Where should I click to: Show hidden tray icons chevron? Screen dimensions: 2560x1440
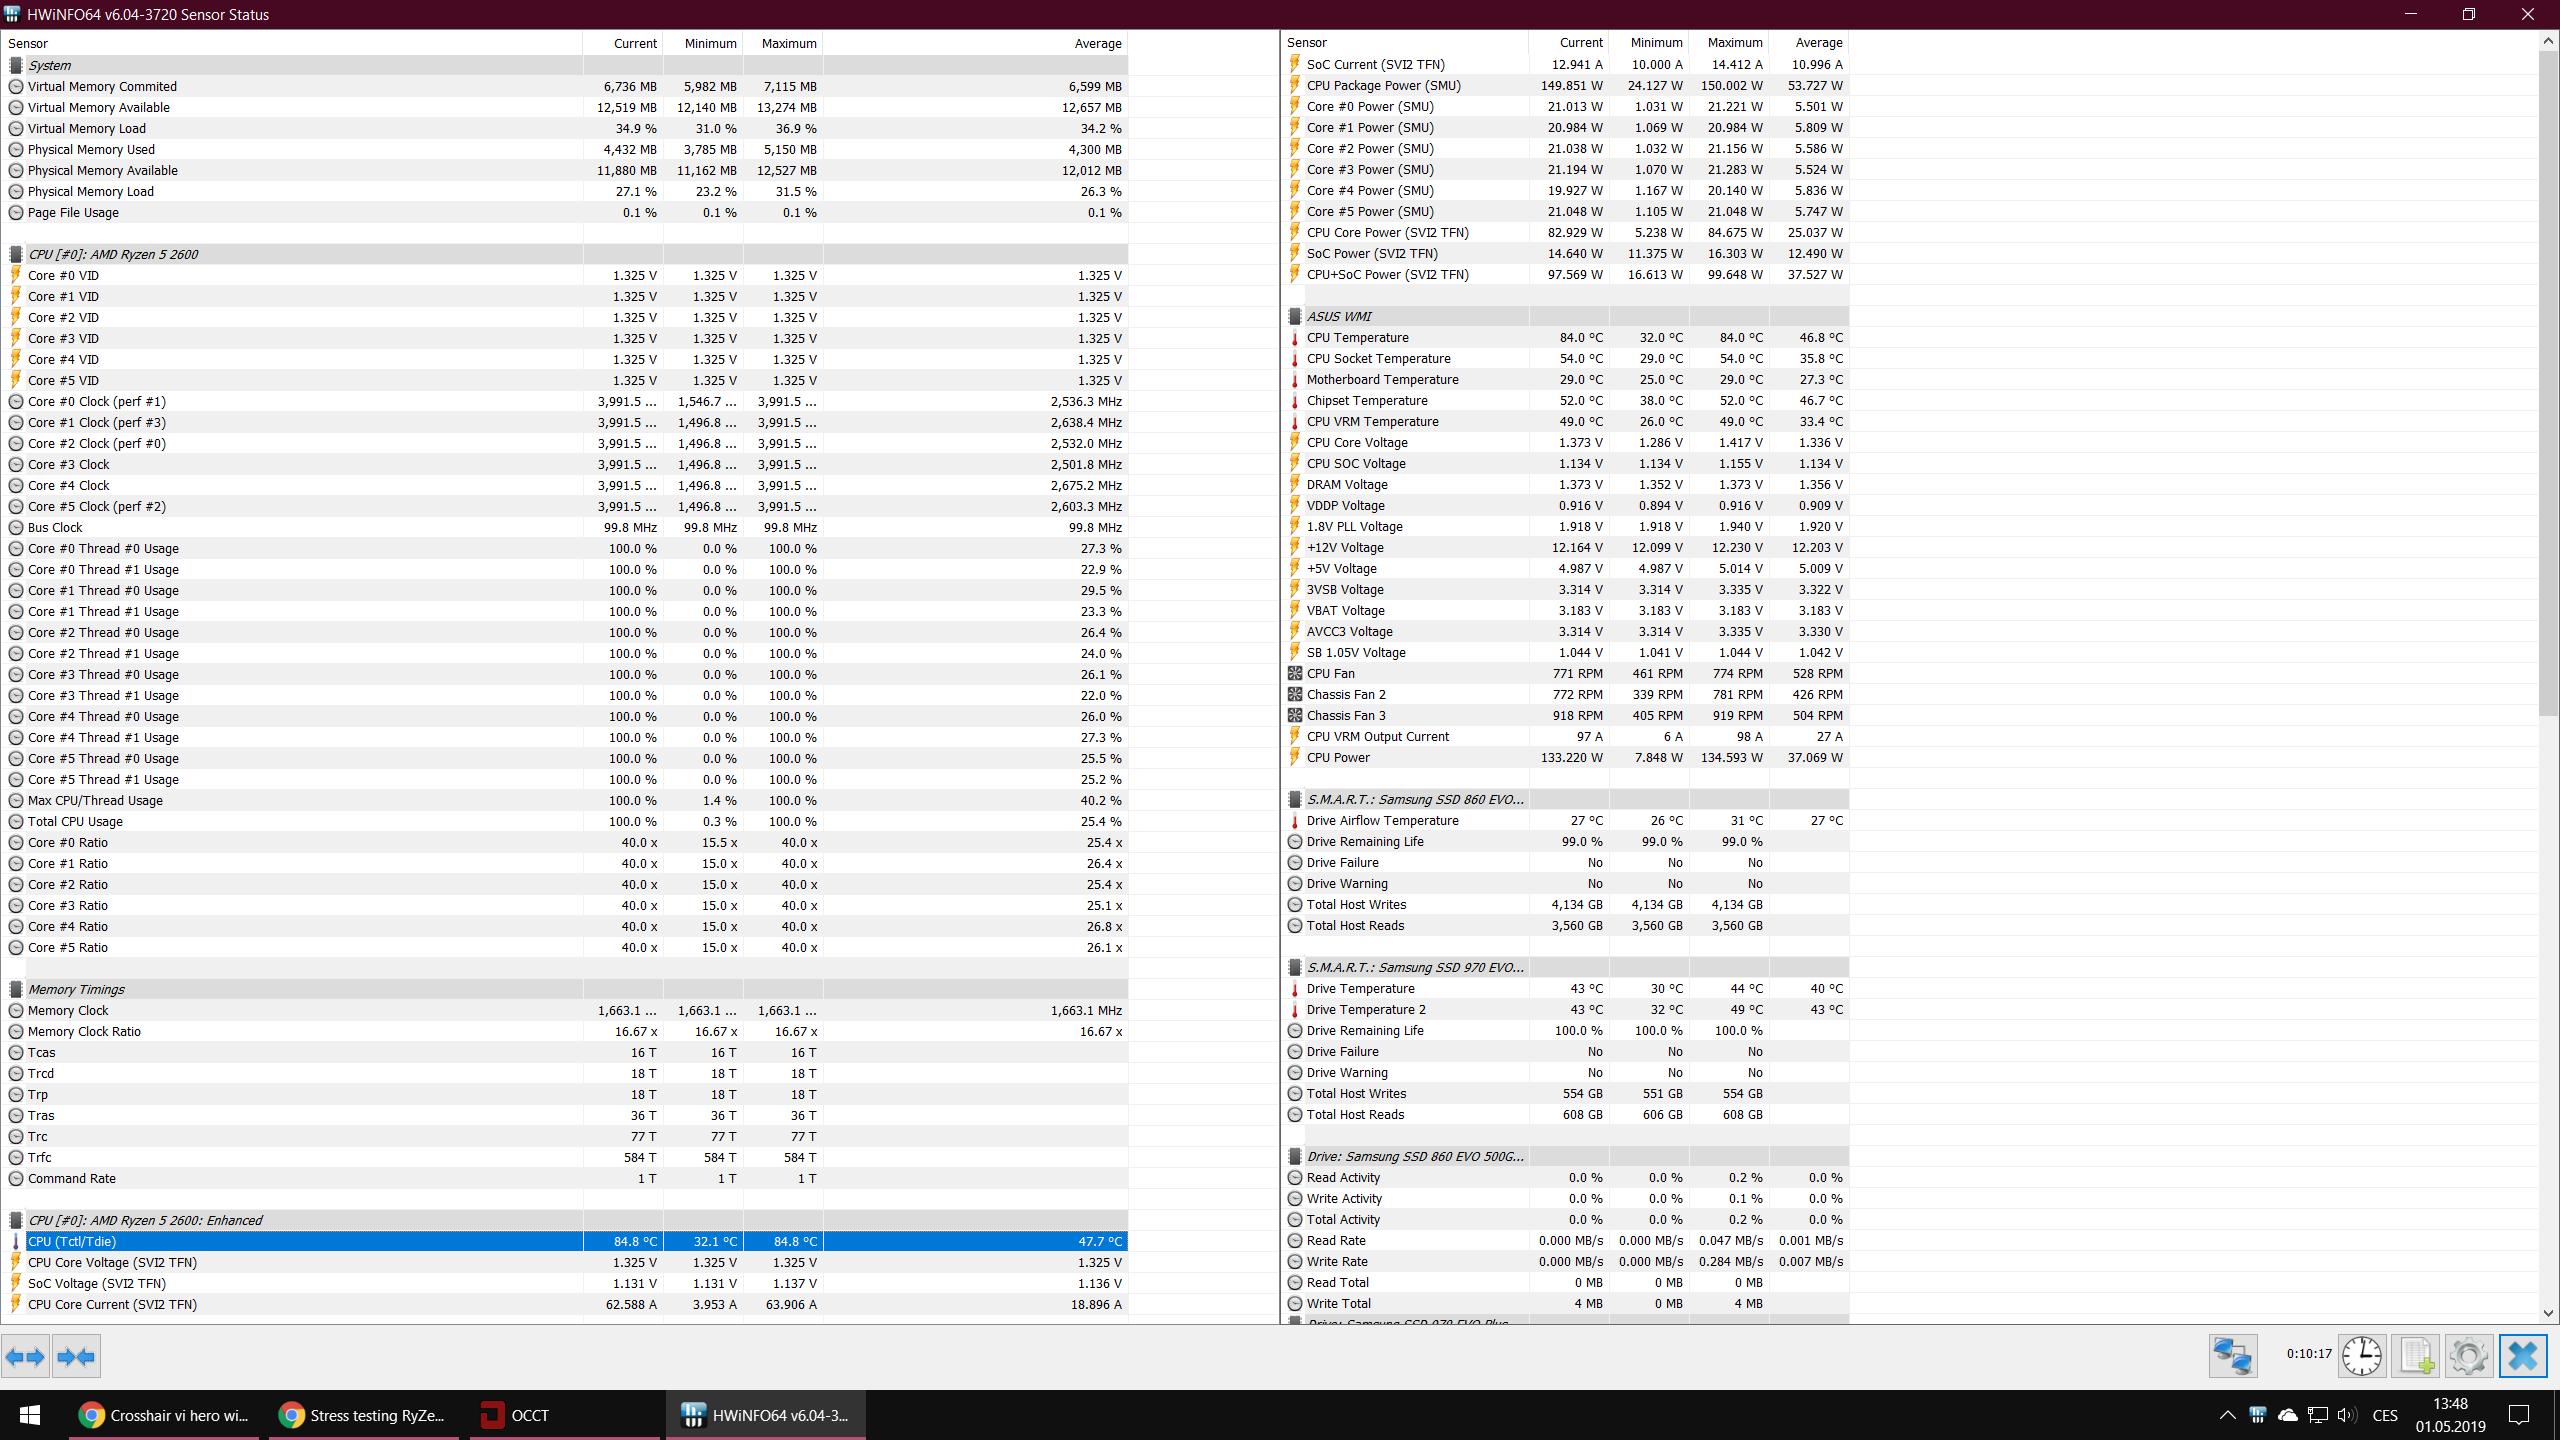point(2227,1415)
